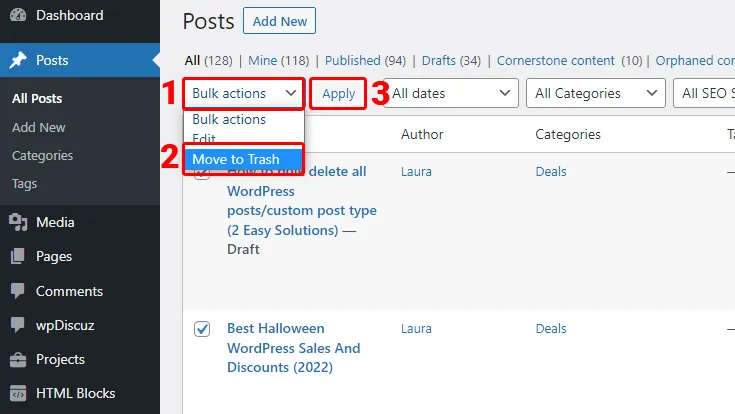
Task: Open Pages menu label
Action: pyautogui.click(x=54, y=256)
